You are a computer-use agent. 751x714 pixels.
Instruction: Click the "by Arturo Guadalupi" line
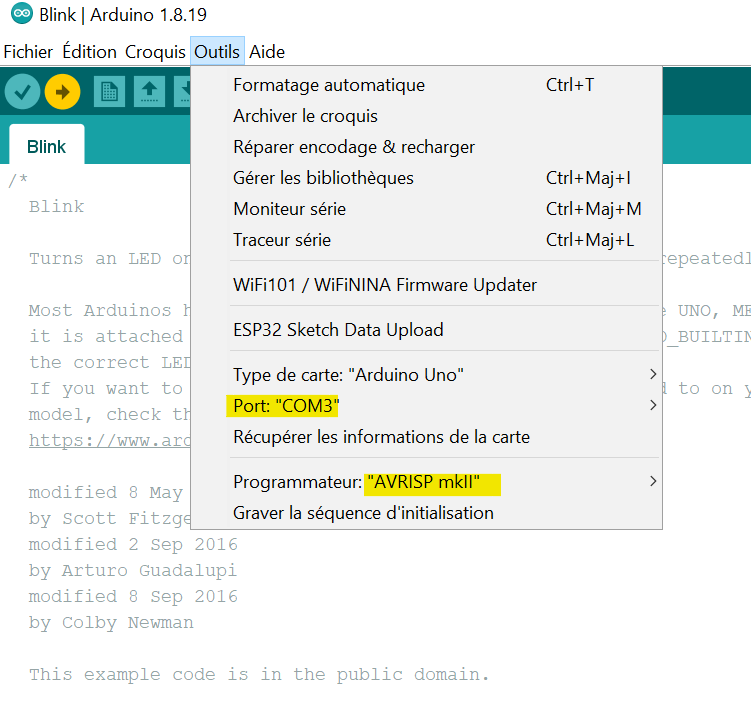coord(133,570)
